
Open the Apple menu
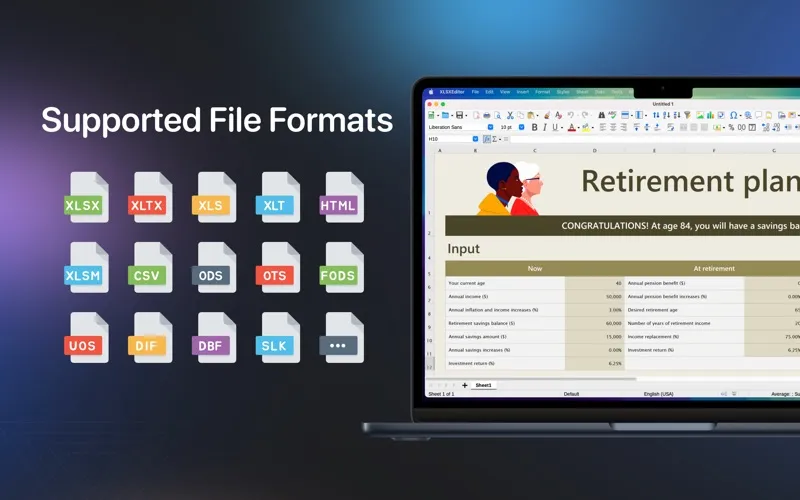431,92
